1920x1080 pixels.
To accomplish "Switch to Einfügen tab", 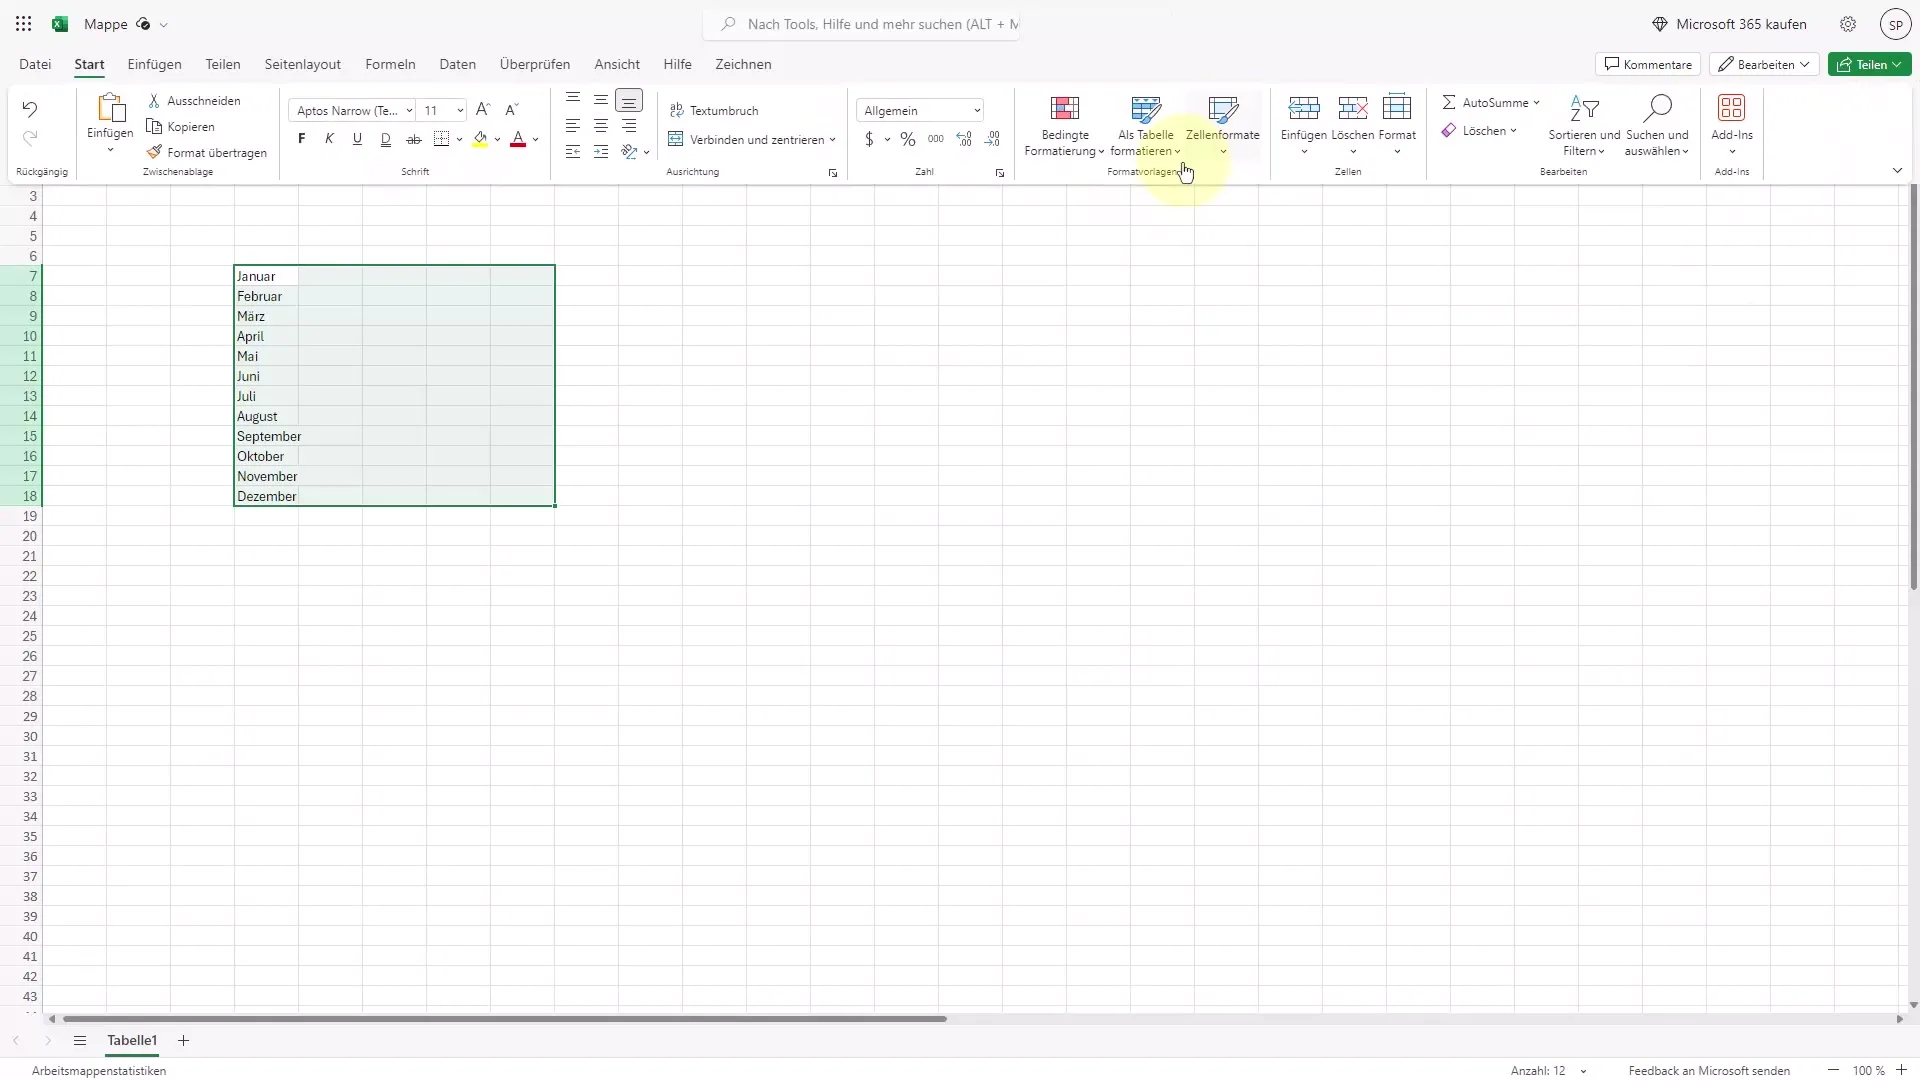I will [155, 64].
